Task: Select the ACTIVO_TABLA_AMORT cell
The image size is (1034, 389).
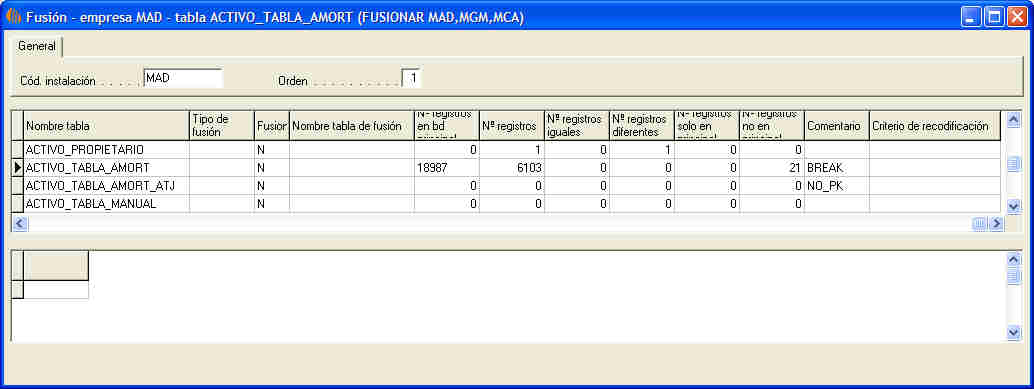Action: pyautogui.click(x=106, y=168)
